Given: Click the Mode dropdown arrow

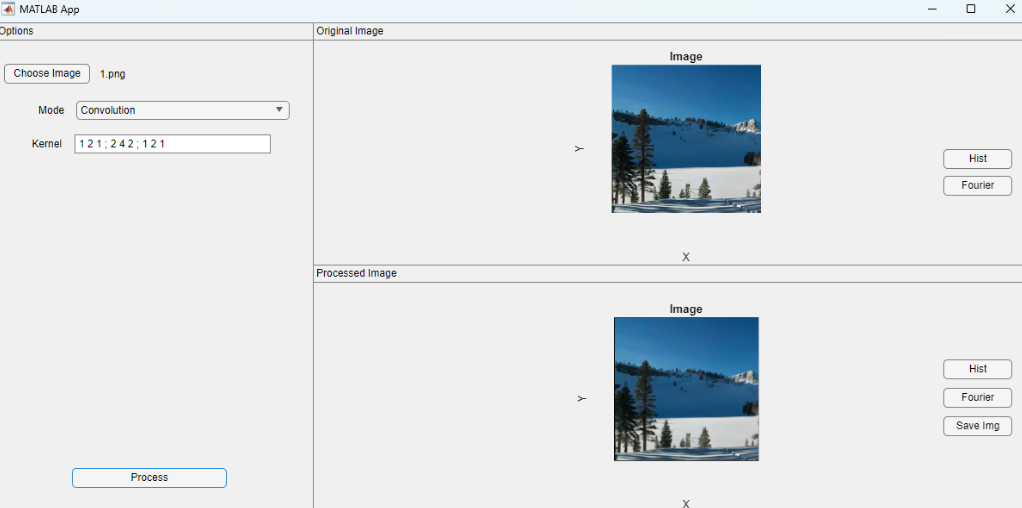Looking at the screenshot, I should pos(280,110).
